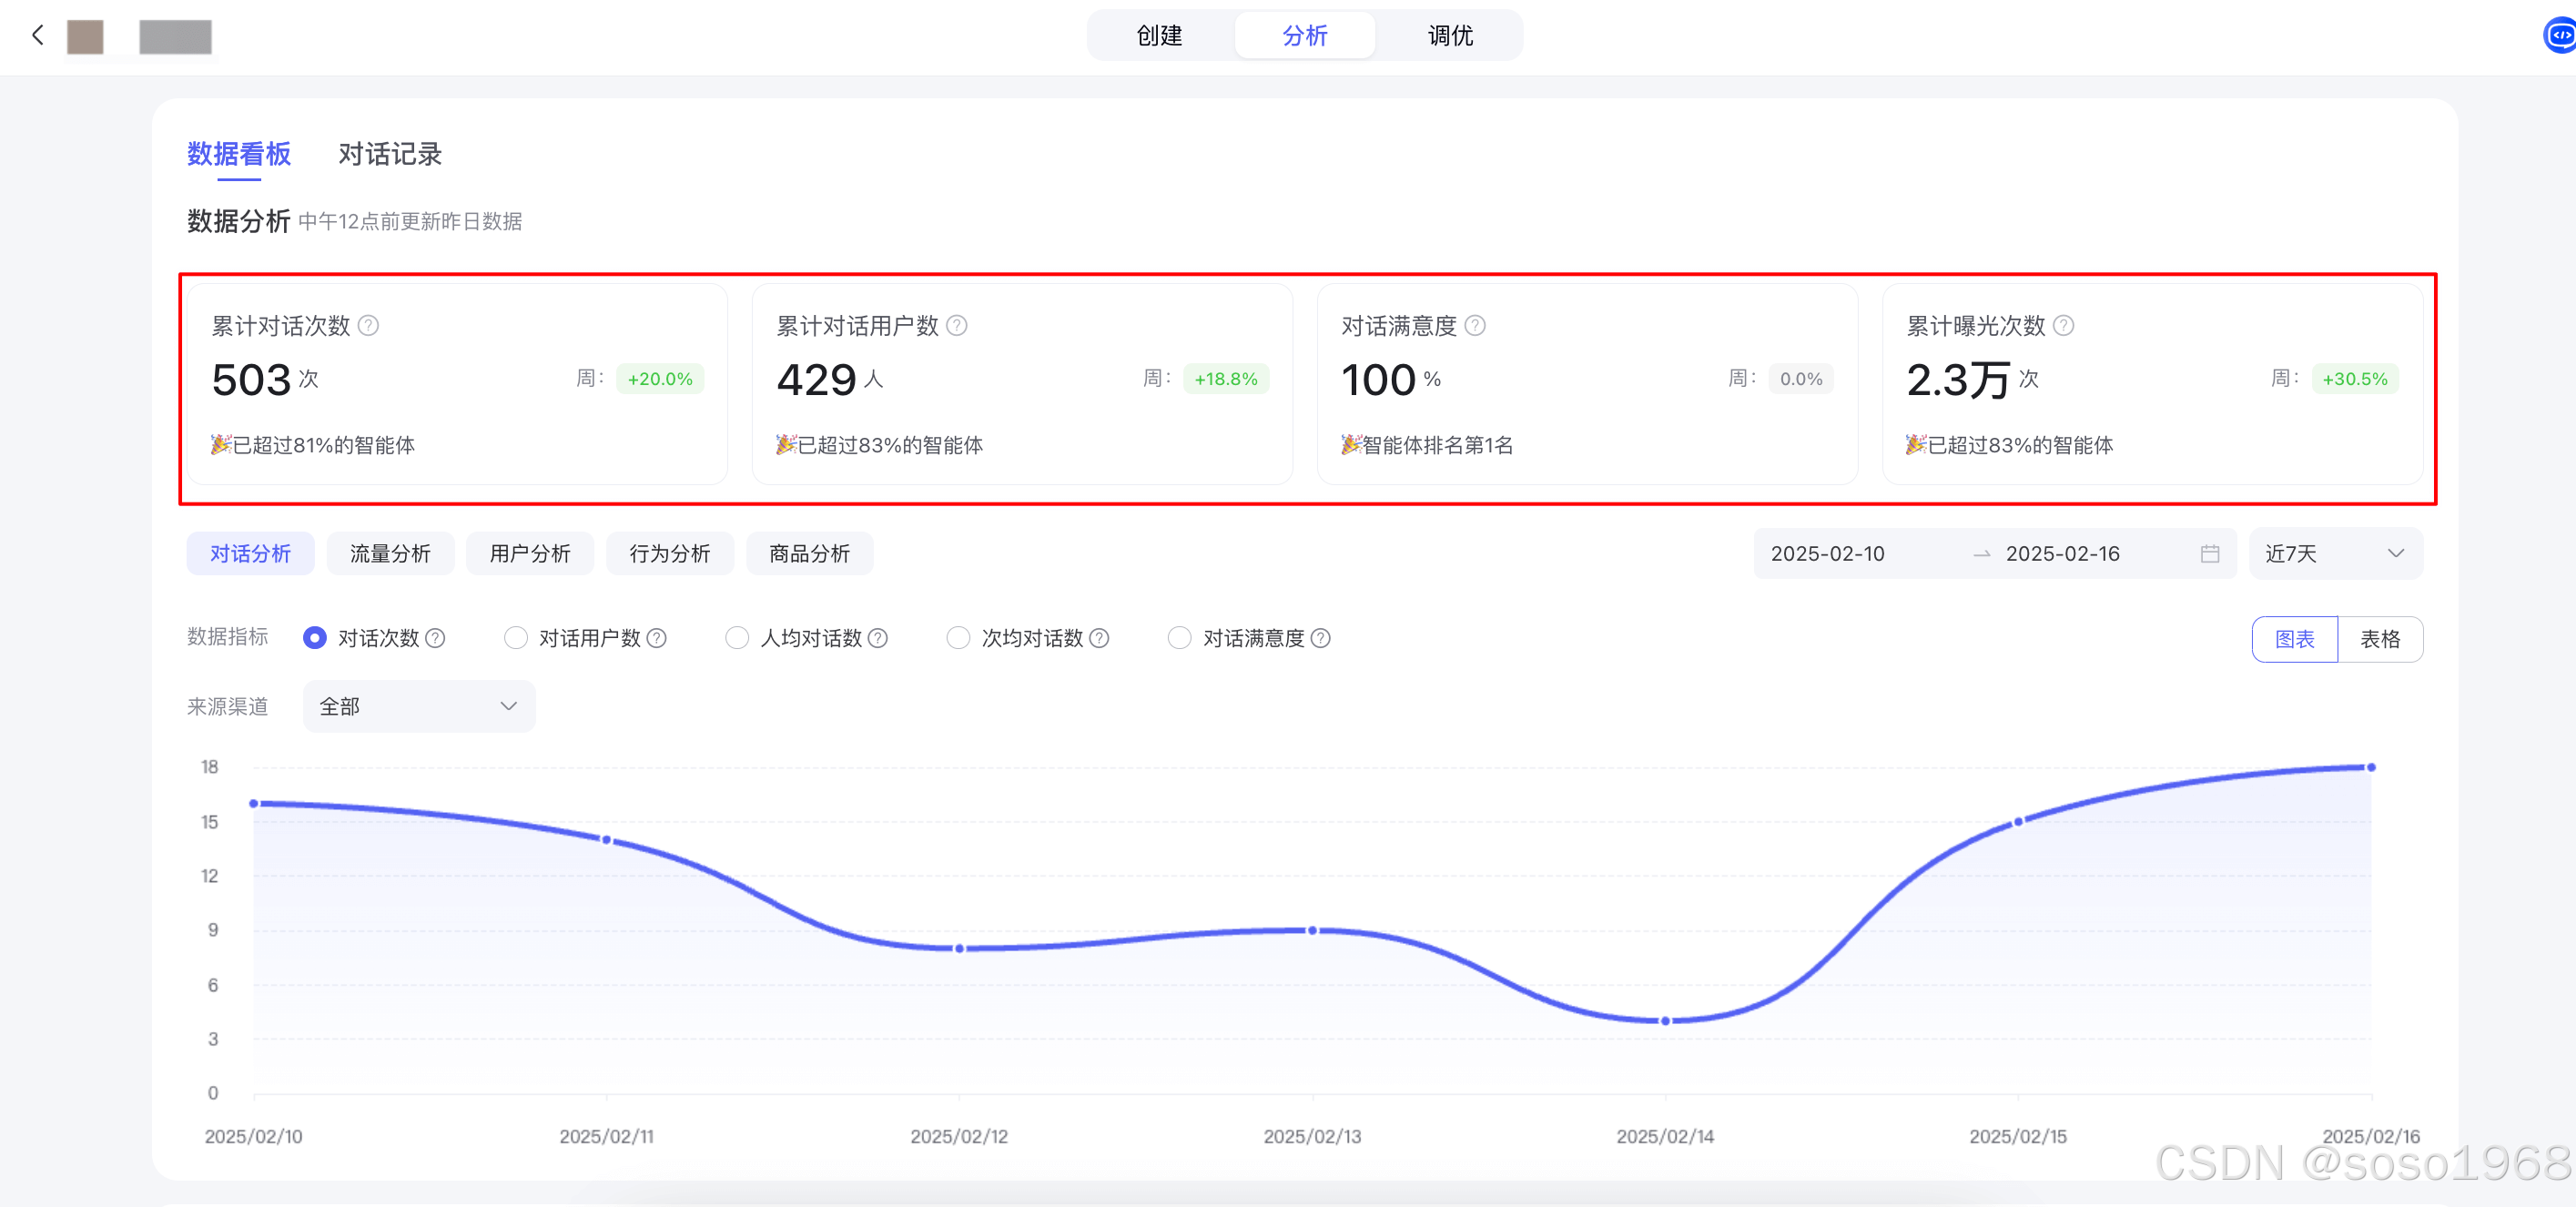Select the 对话用户数 radio button
Screen dimensions: 2576x1207
(515, 638)
